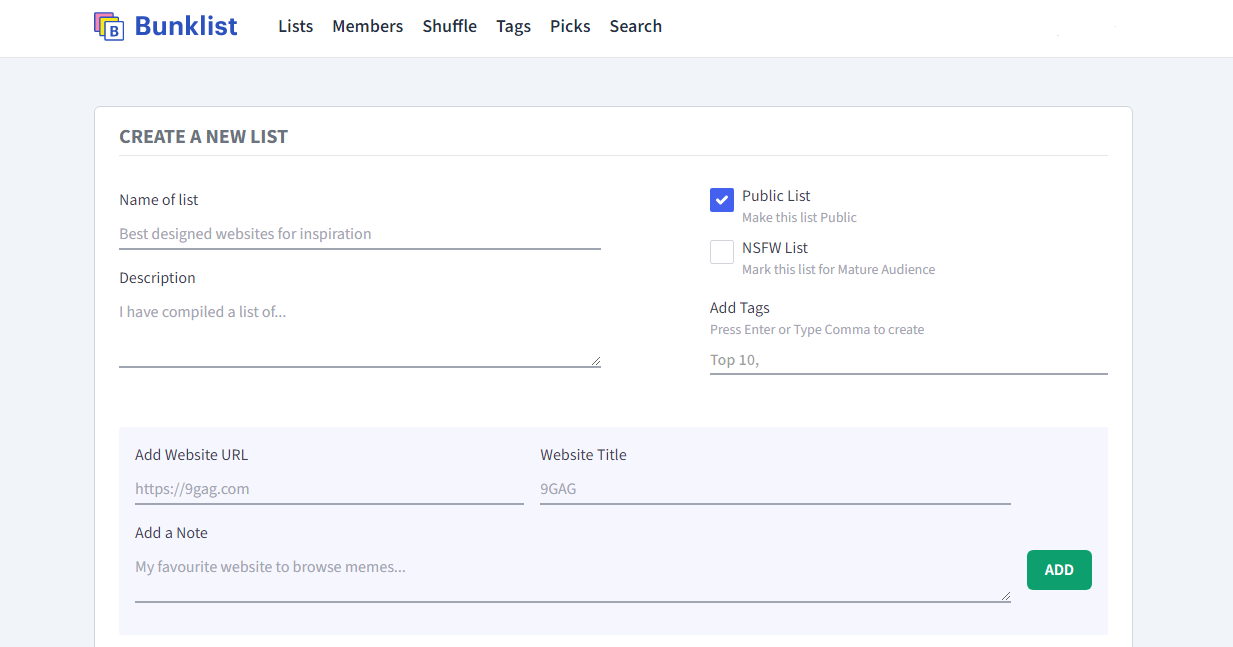Click the green ADD button

(x=1059, y=570)
